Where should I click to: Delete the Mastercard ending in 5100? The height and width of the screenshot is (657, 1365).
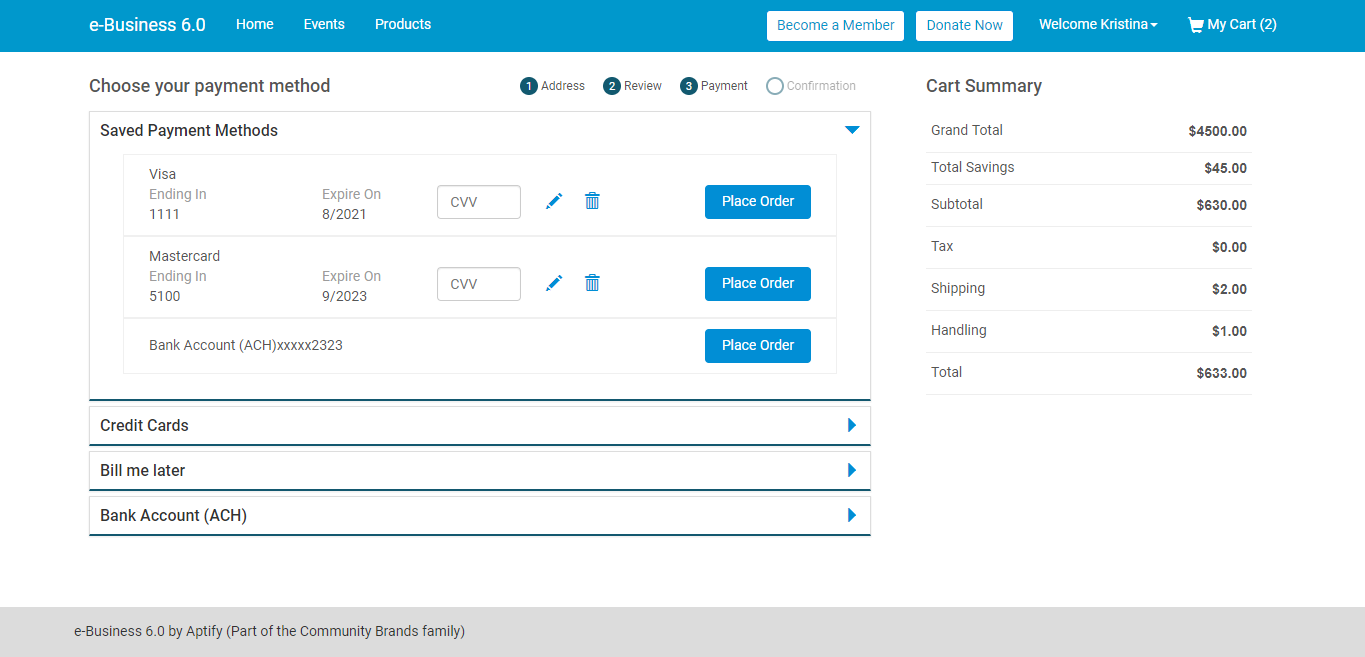(x=592, y=283)
